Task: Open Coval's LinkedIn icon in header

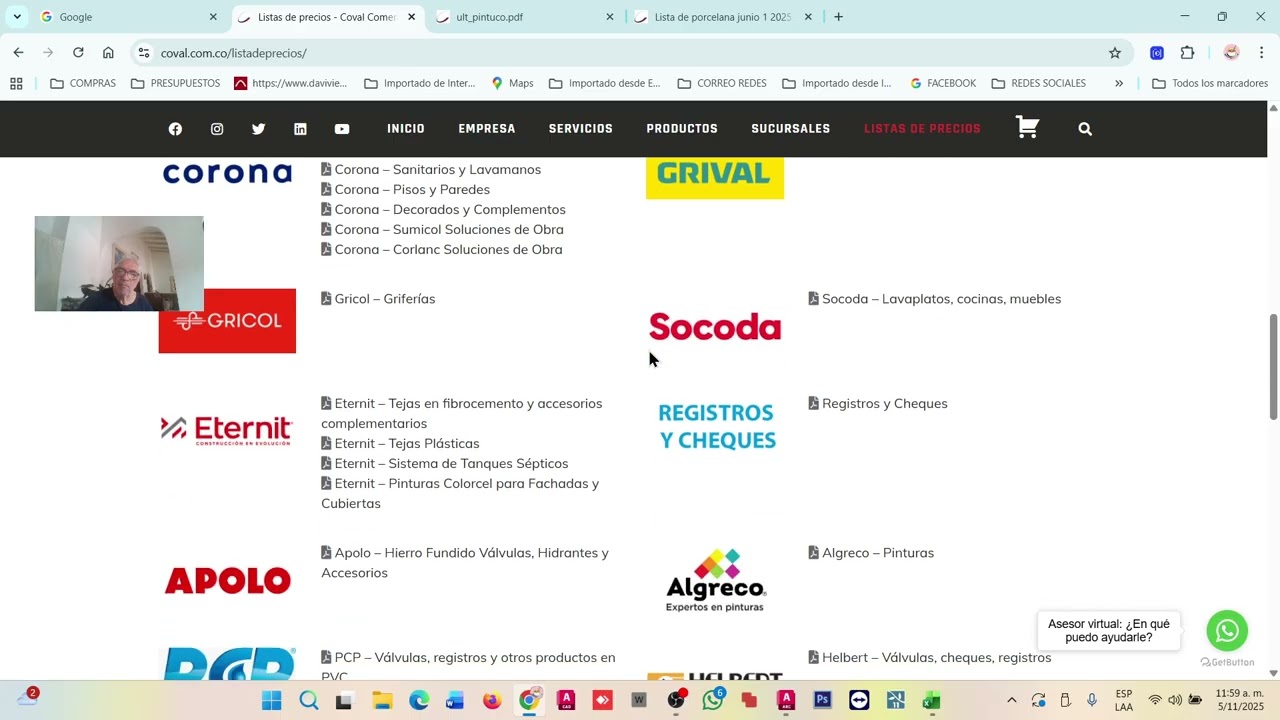Action: tap(300, 129)
